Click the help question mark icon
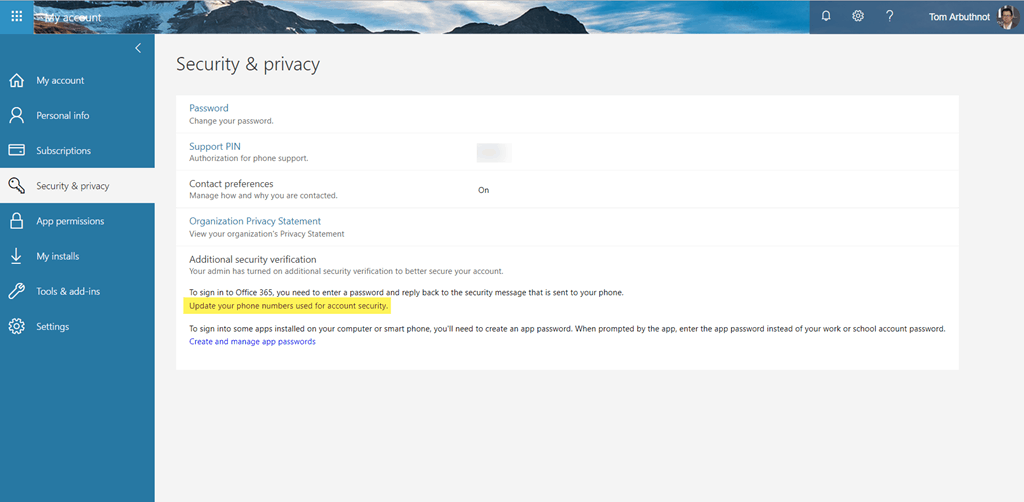This screenshot has height=502, width=1024. pyautogui.click(x=889, y=16)
